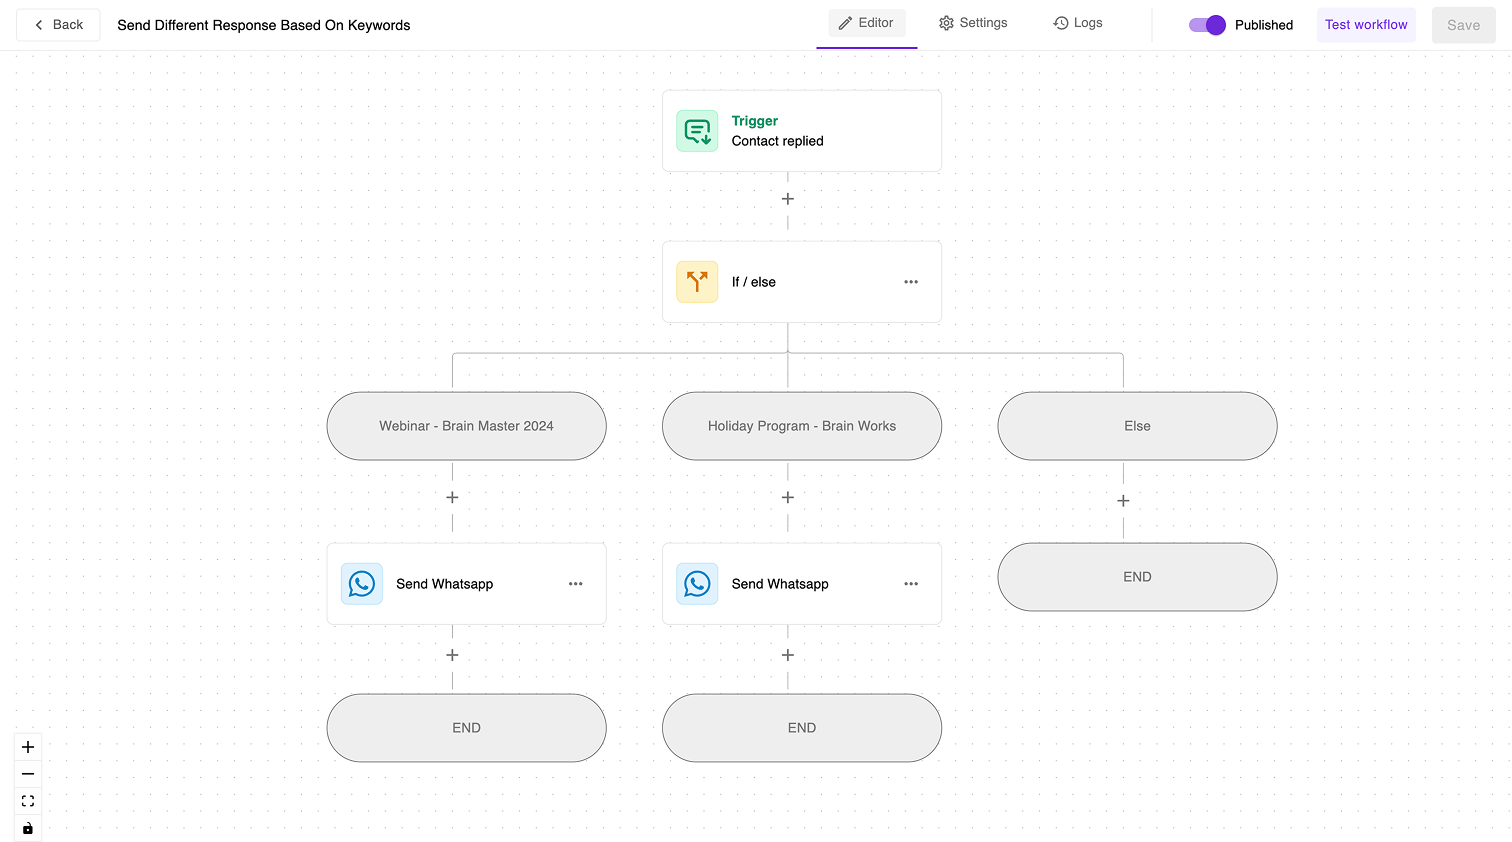Click the fit-to-screen canvas icon
Viewport: 1512px width, 842px height.
click(x=27, y=800)
